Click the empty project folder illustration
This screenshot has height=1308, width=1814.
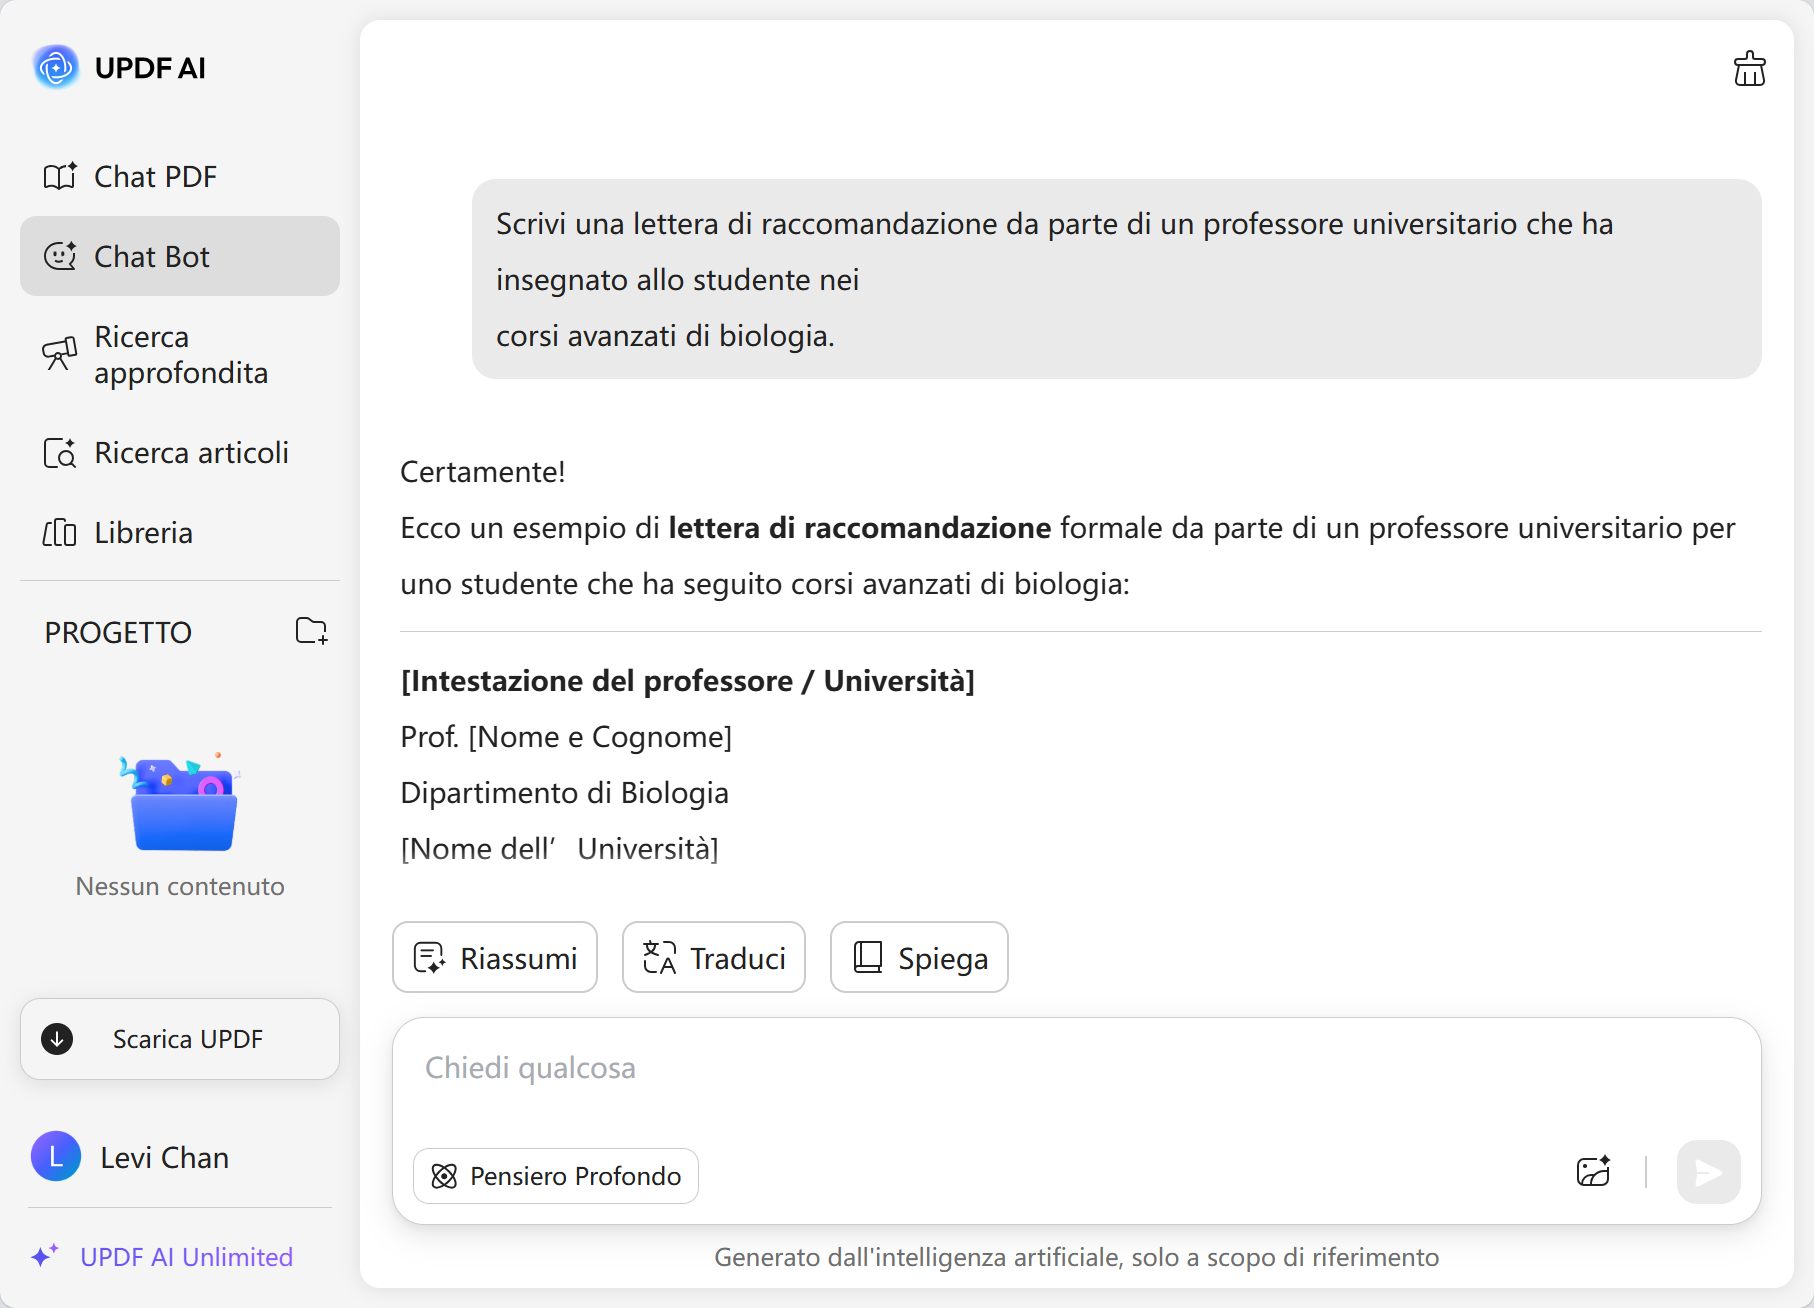180,803
